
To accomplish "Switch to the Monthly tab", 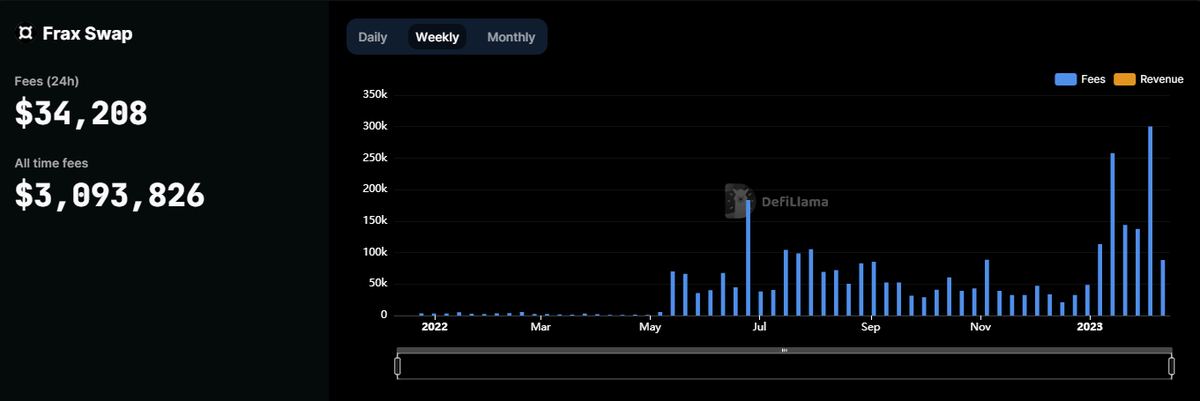I will pos(511,37).
